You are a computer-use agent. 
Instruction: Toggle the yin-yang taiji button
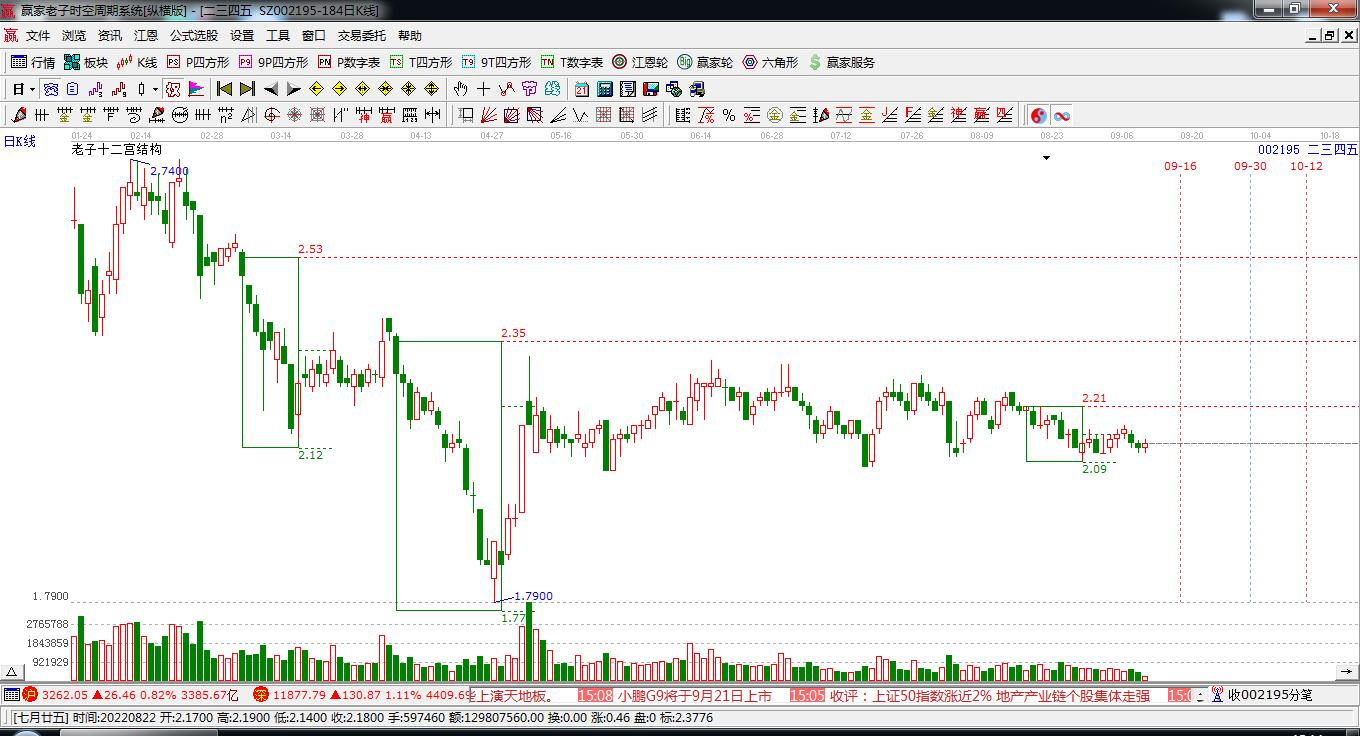[1038, 115]
